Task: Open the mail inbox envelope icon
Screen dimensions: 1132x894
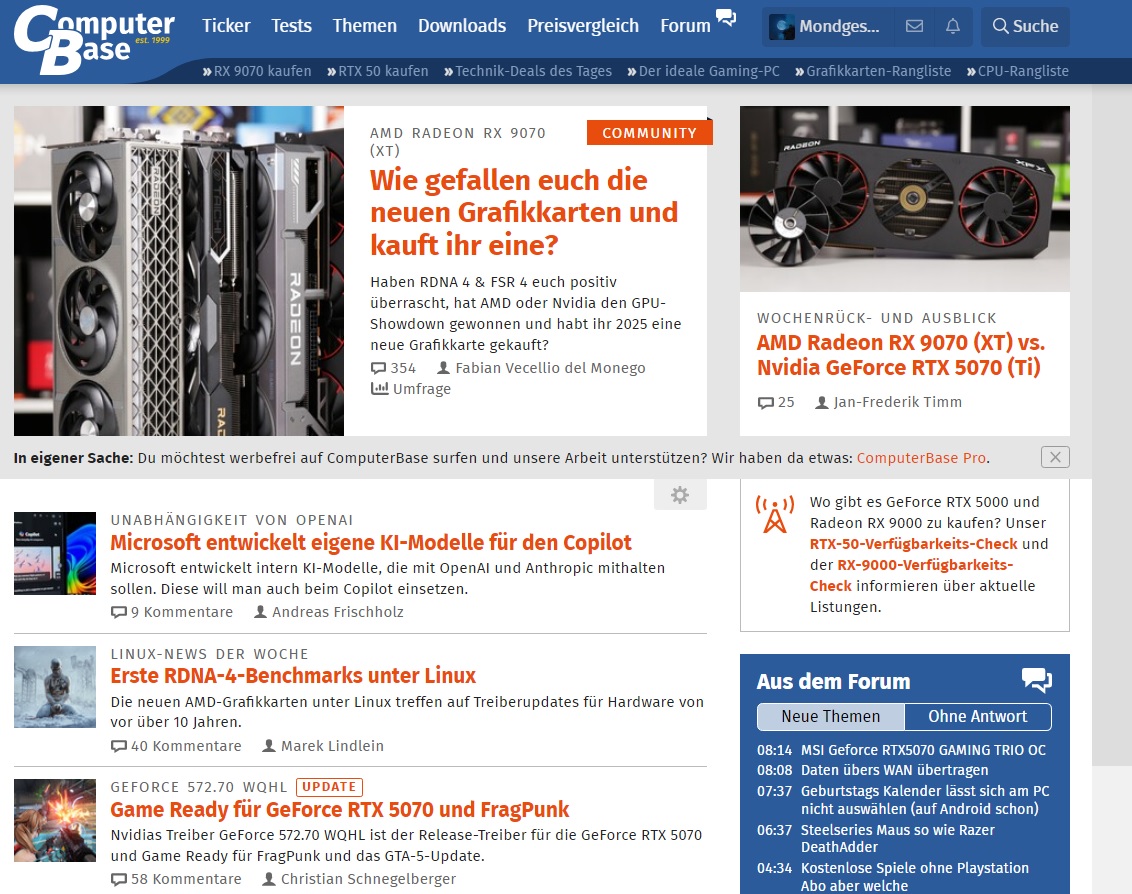Action: pos(914,26)
